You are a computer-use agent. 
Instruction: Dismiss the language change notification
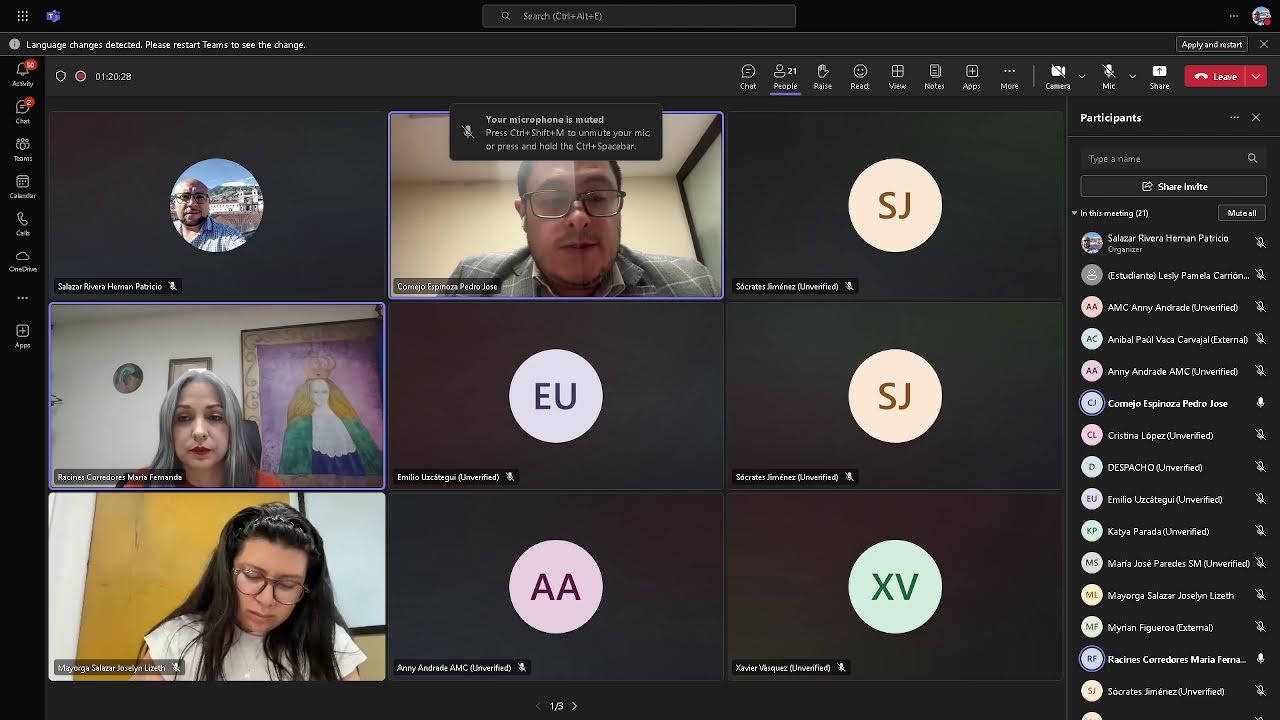click(1263, 44)
